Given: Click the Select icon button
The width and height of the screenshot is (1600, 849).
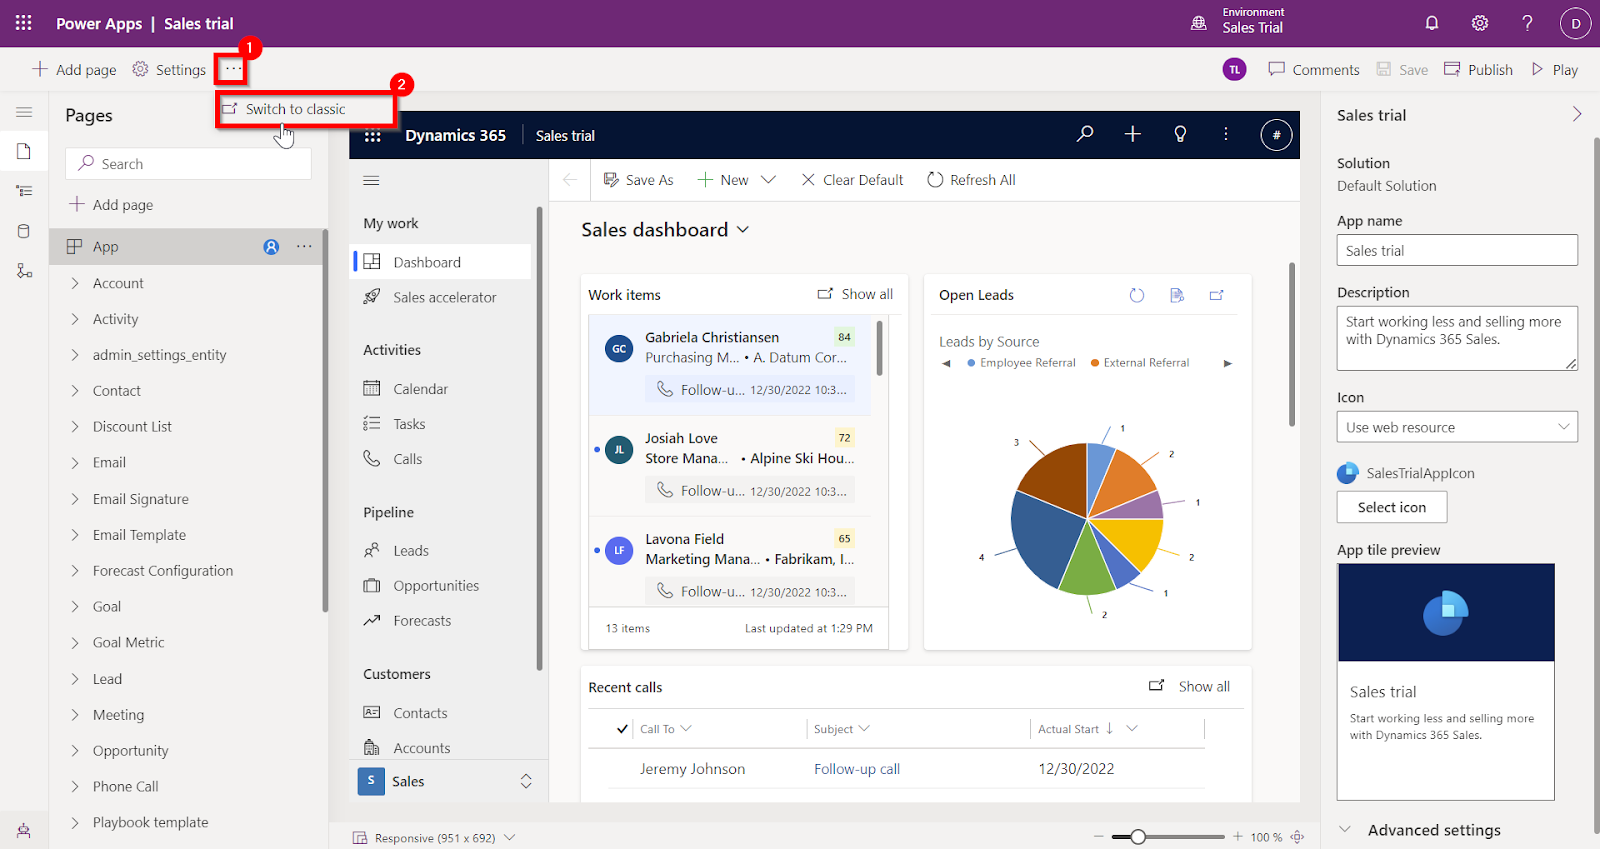Looking at the screenshot, I should pos(1392,507).
